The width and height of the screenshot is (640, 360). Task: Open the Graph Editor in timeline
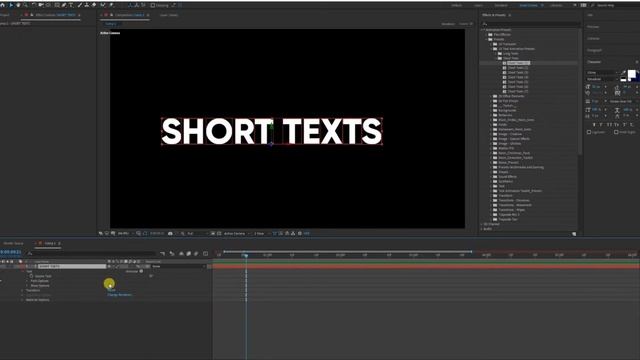(205, 253)
